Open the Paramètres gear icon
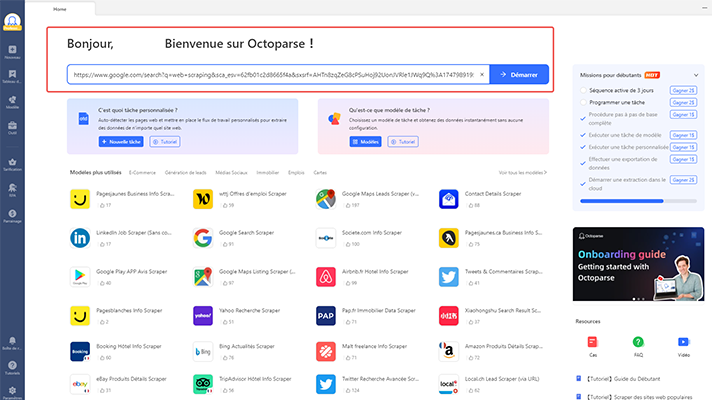 12,390
